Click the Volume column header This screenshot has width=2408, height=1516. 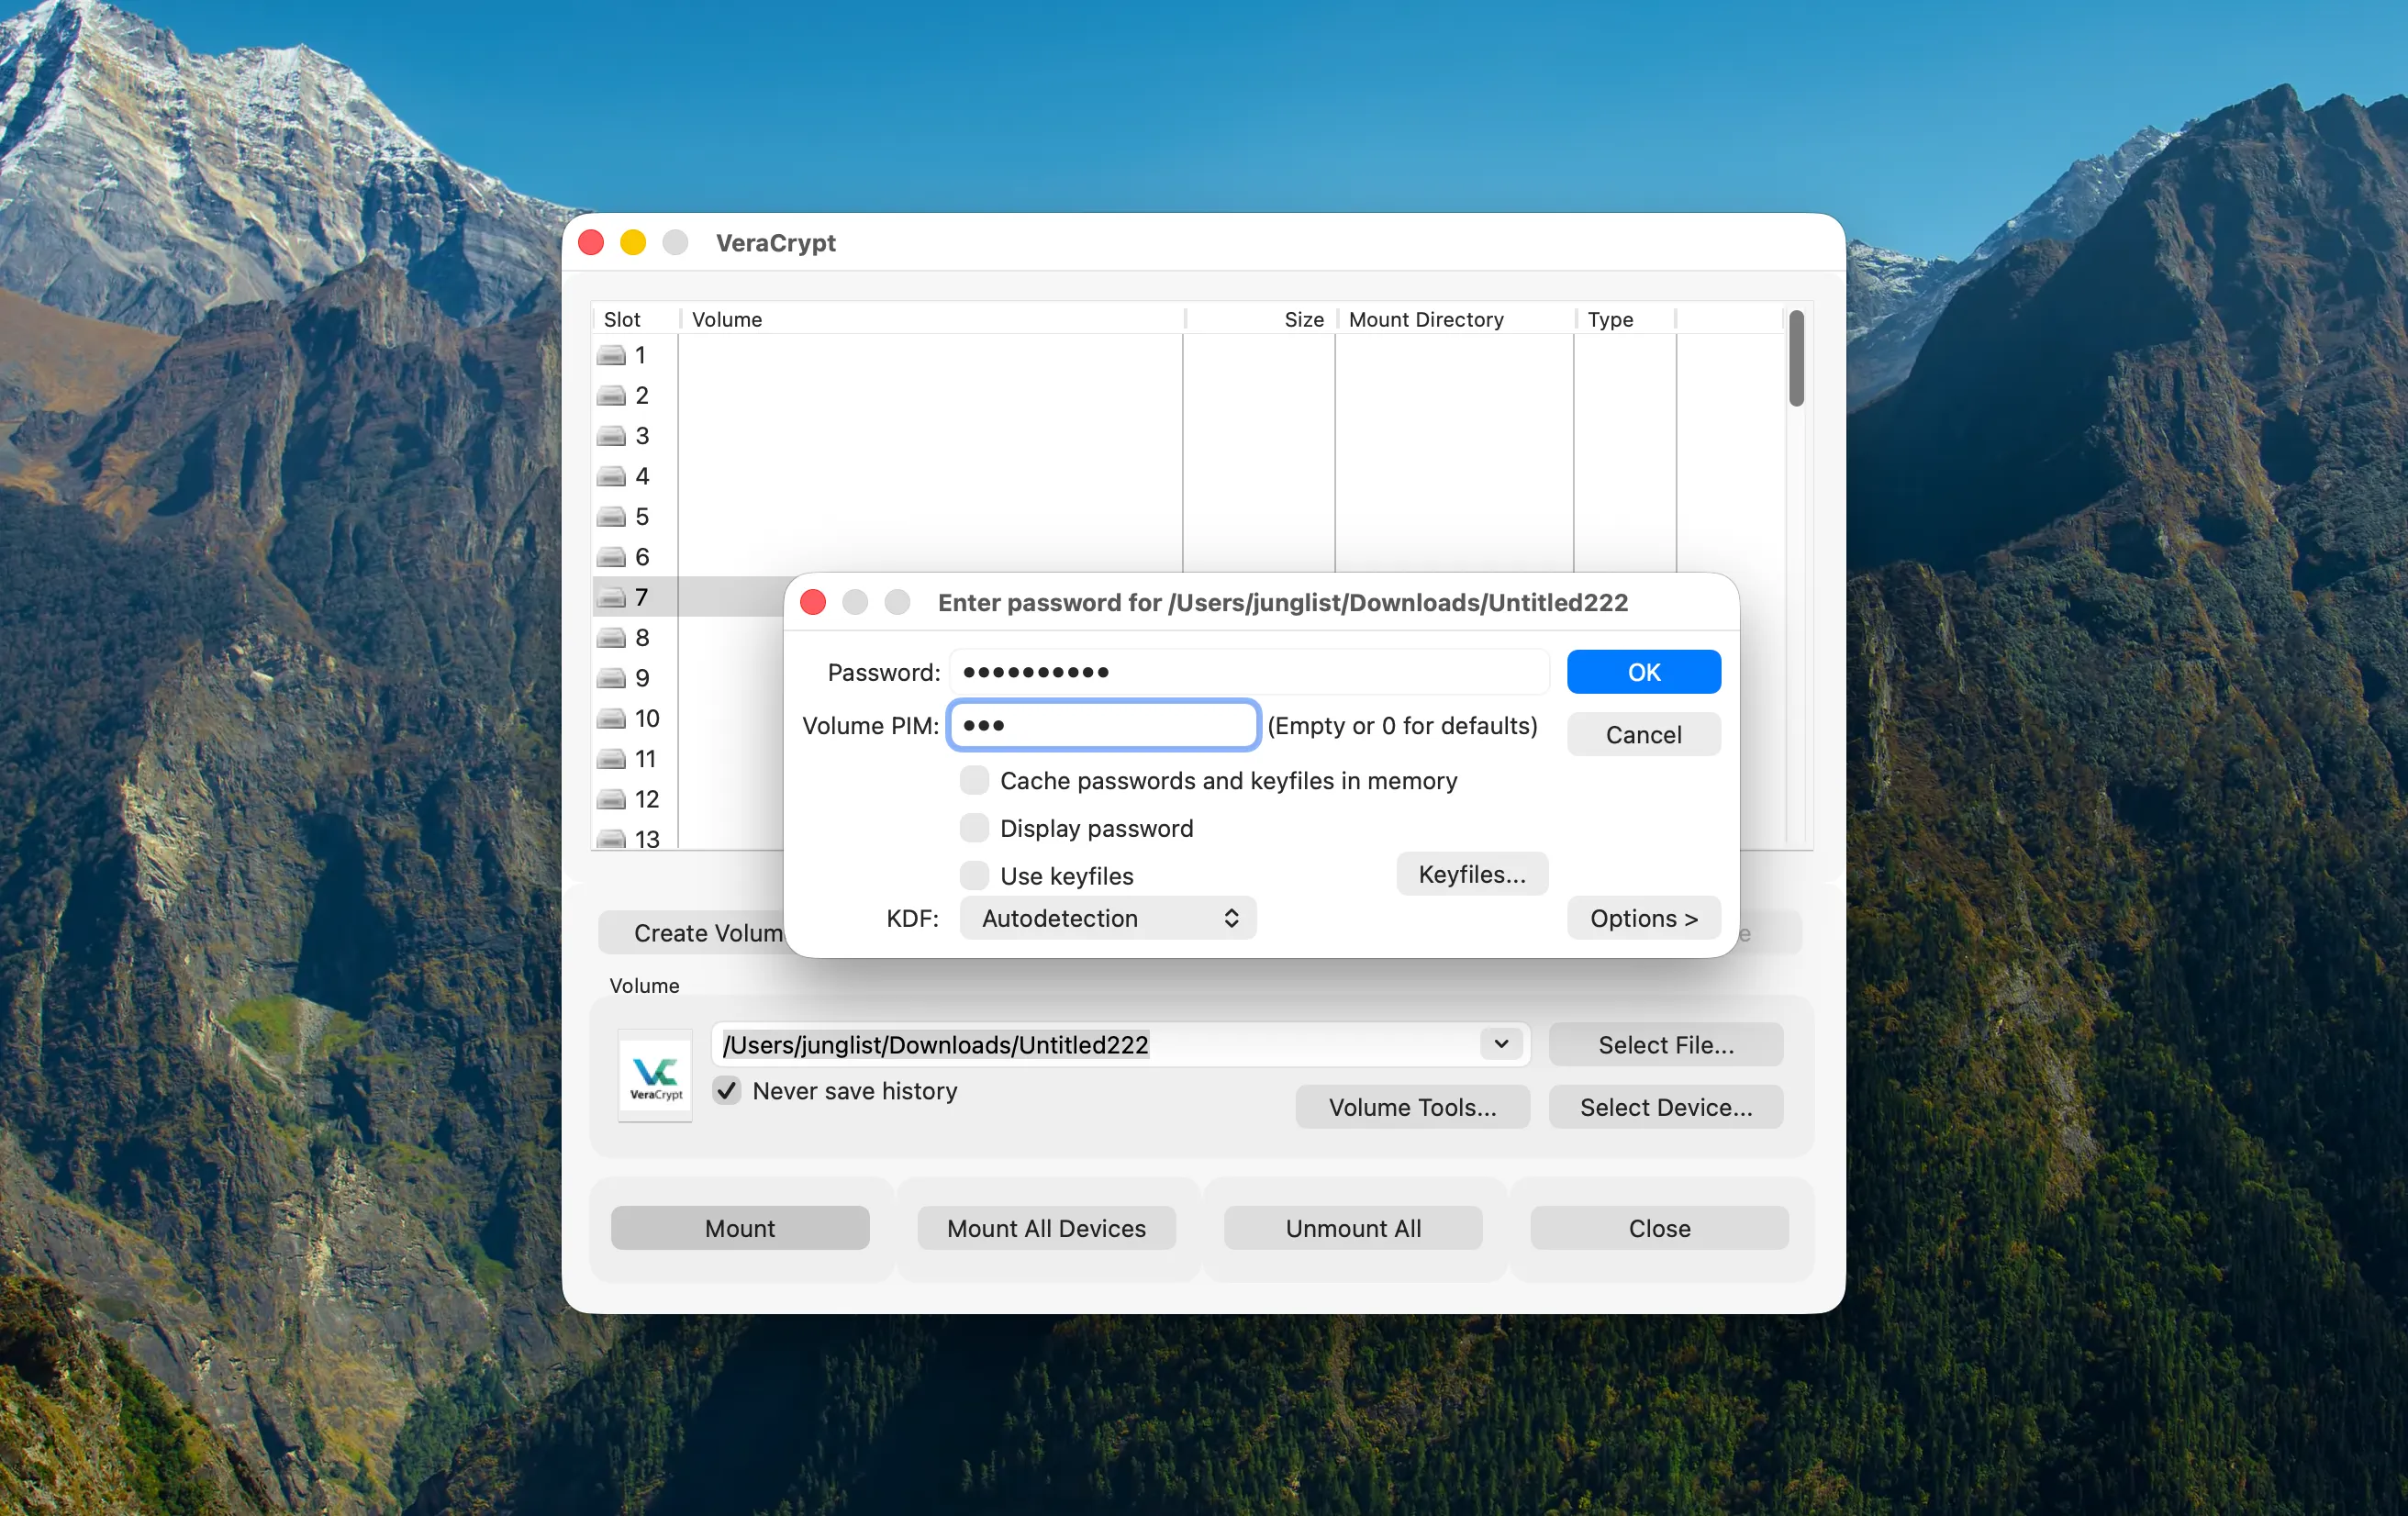pyautogui.click(x=932, y=319)
